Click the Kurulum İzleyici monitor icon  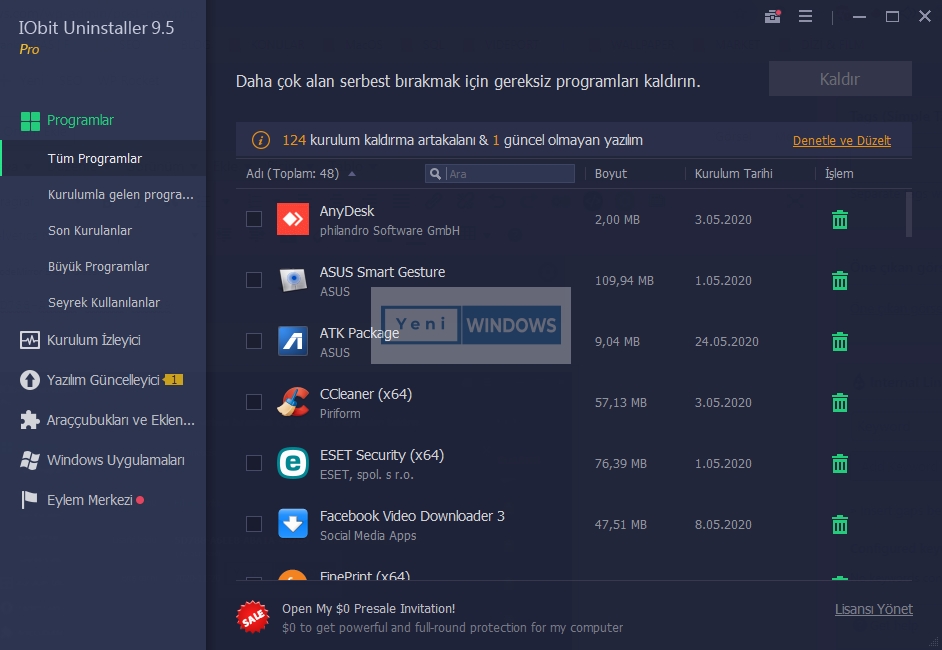29,340
